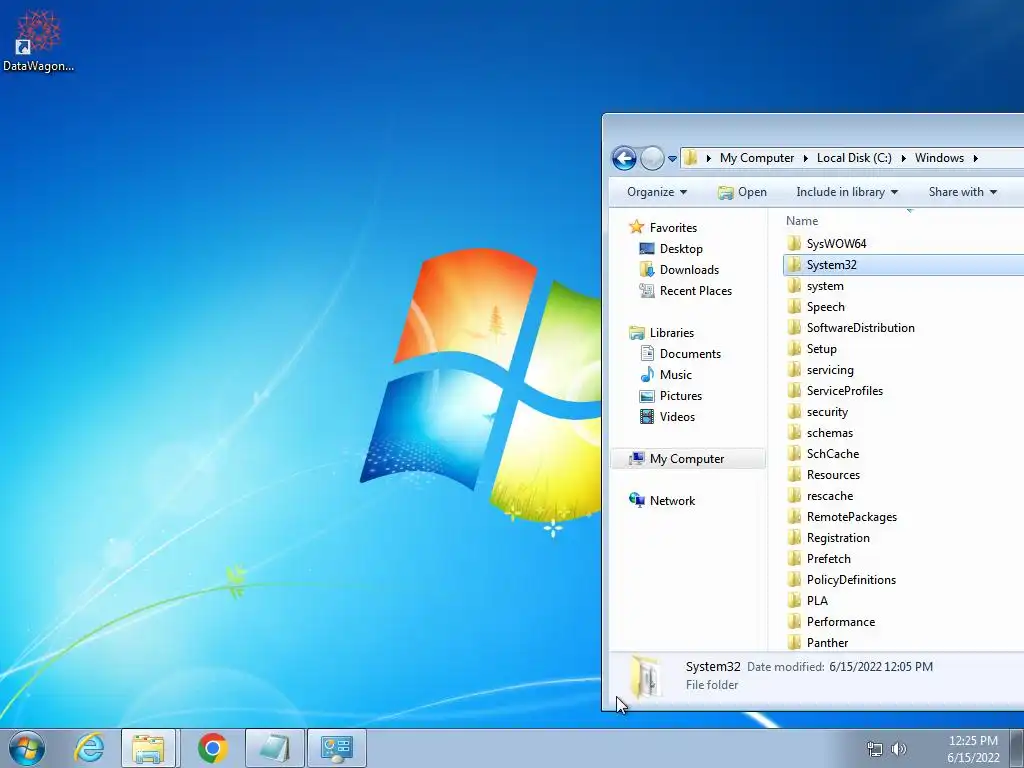This screenshot has height=768, width=1024.
Task: Click the network tray icon
Action: coord(874,749)
